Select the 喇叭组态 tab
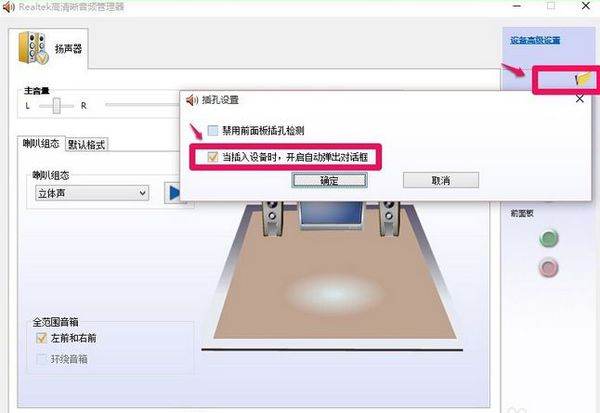This screenshot has height=413, width=600. [41, 144]
